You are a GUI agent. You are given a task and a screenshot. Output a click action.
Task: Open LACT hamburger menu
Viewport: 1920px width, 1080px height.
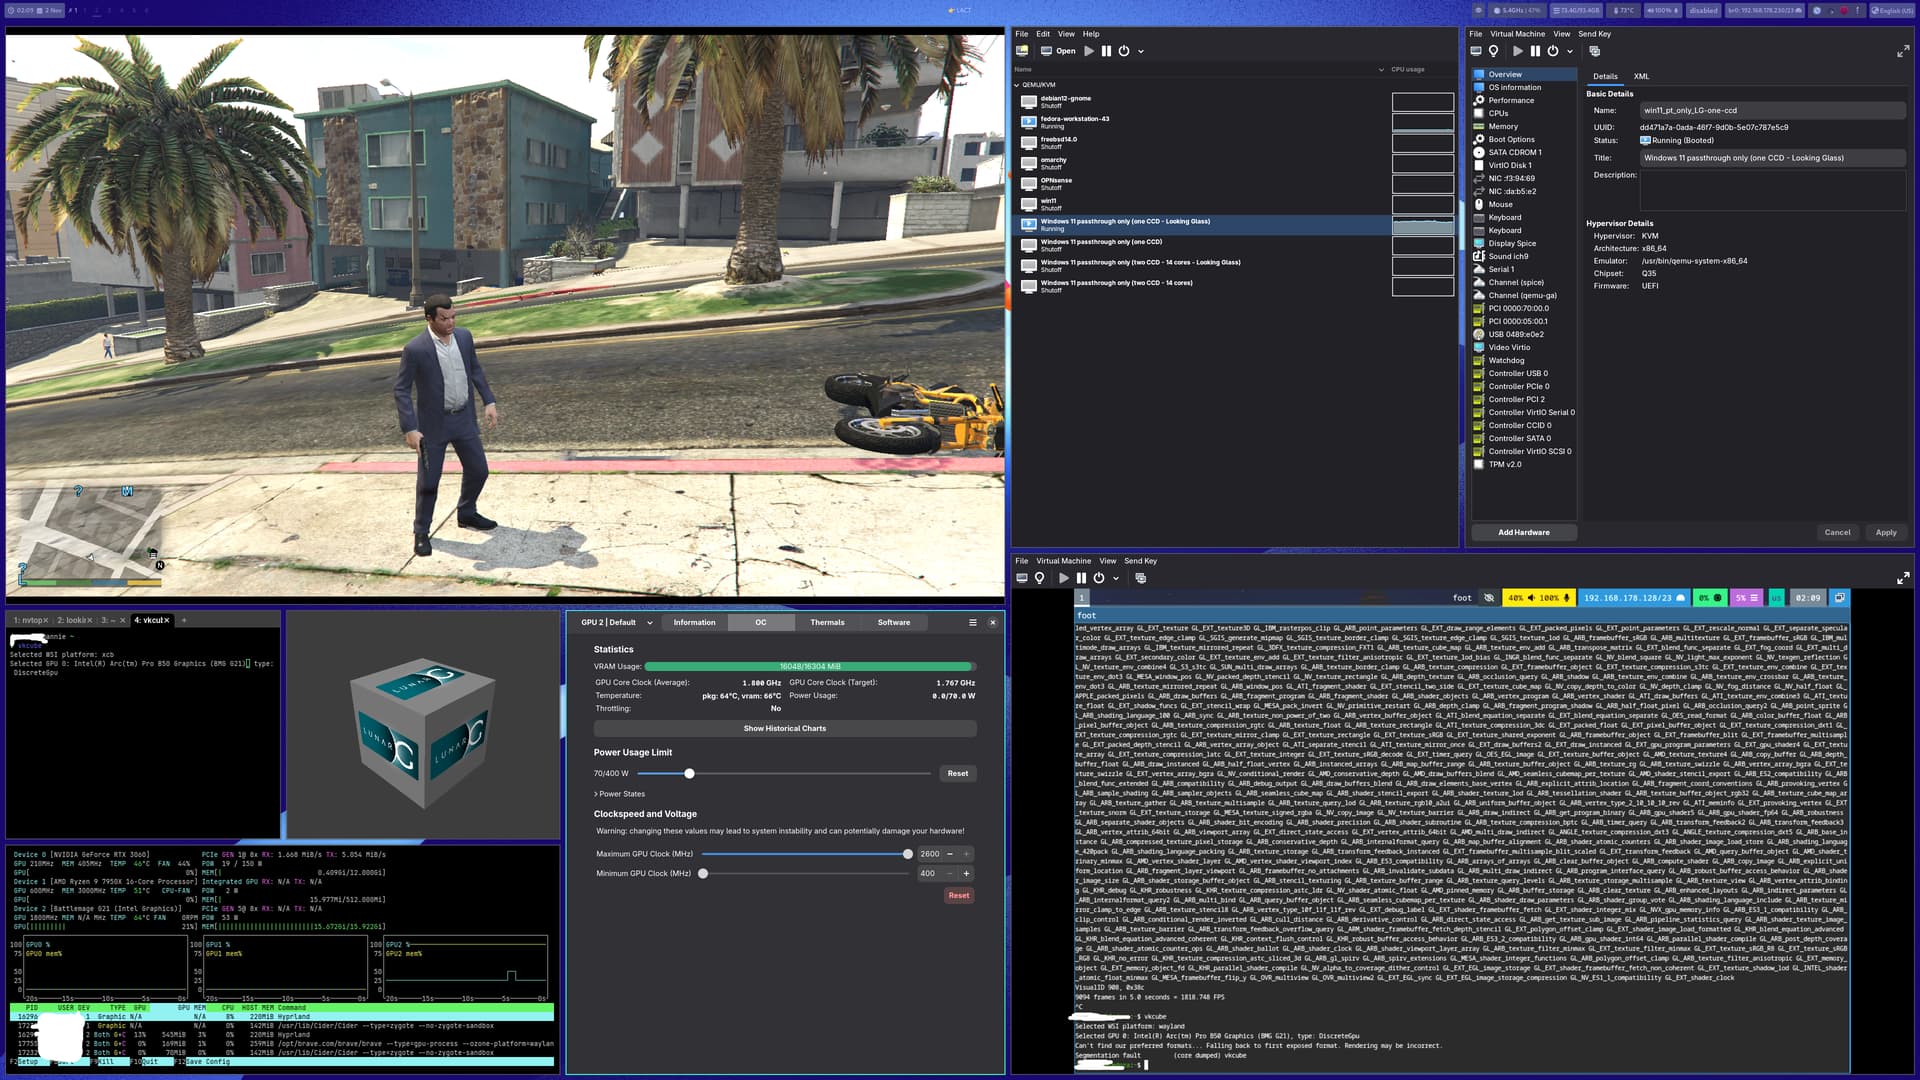(972, 623)
